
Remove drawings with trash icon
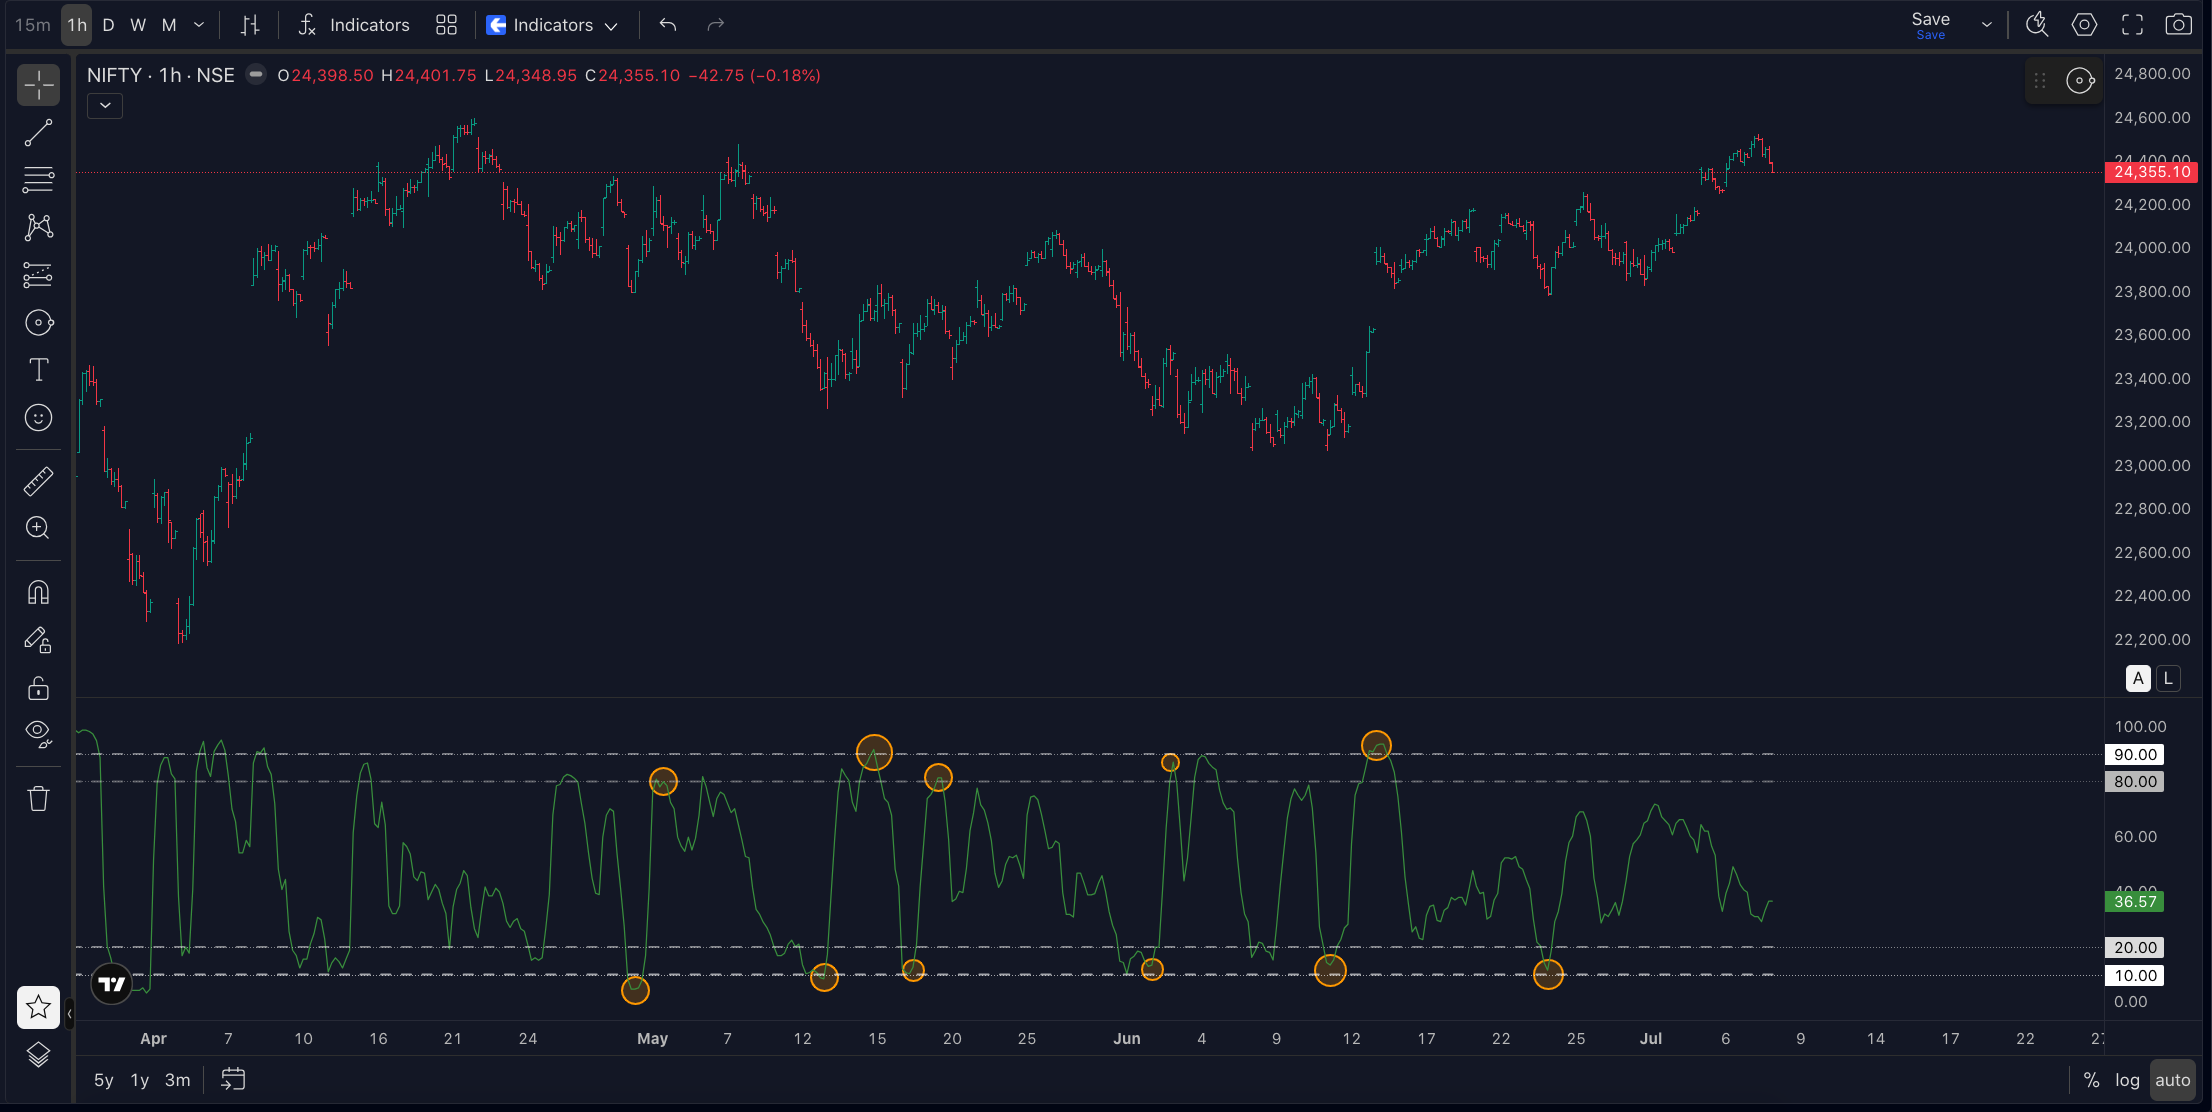[38, 798]
